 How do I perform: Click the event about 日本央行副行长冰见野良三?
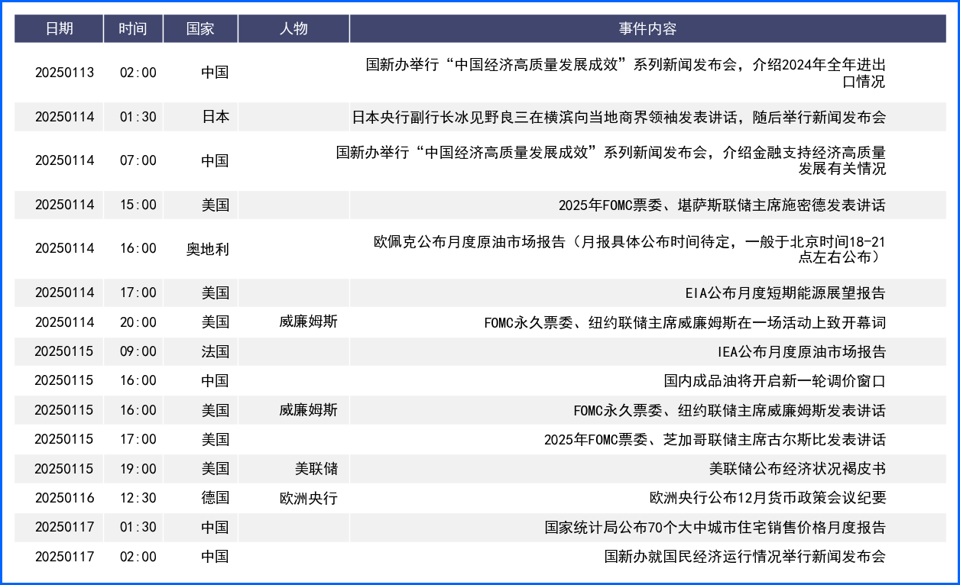tap(618, 117)
